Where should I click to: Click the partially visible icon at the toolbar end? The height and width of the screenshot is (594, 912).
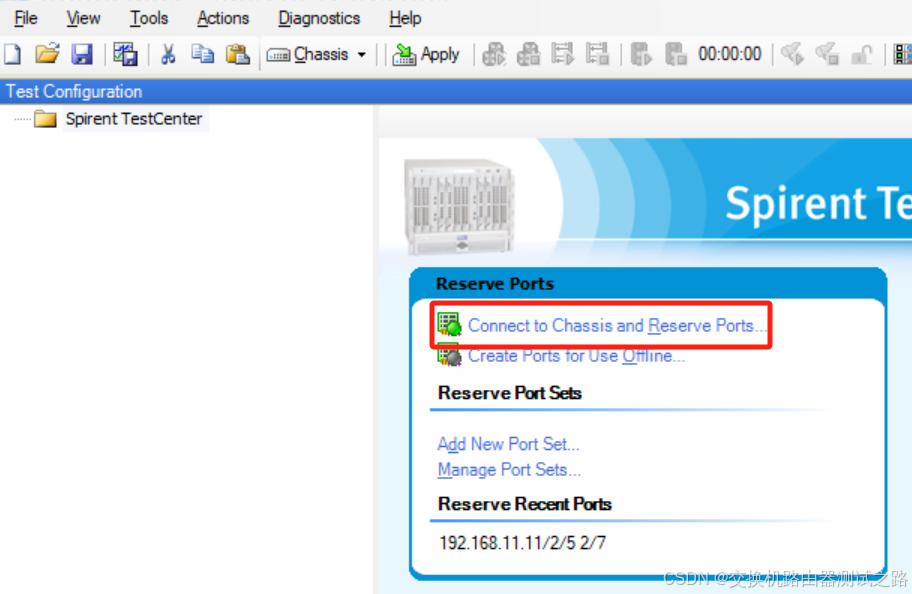pos(903,55)
